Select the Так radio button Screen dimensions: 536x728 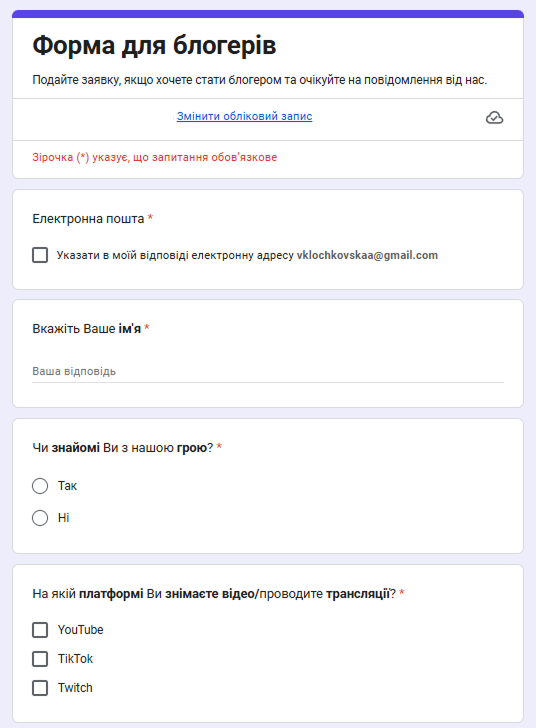[x=40, y=486]
